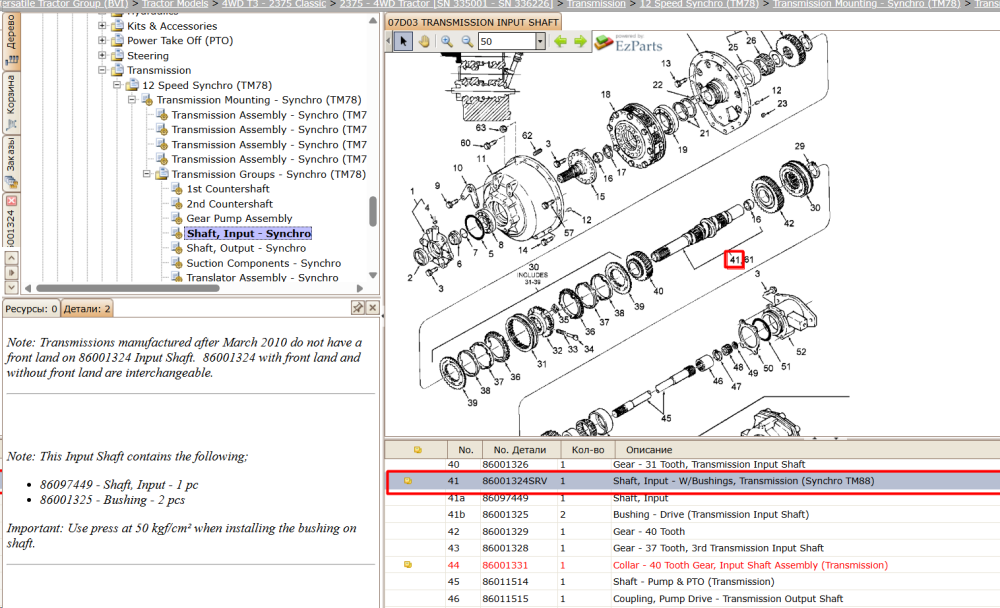
Task: Click the zoom value field showing 50
Action: coord(507,41)
